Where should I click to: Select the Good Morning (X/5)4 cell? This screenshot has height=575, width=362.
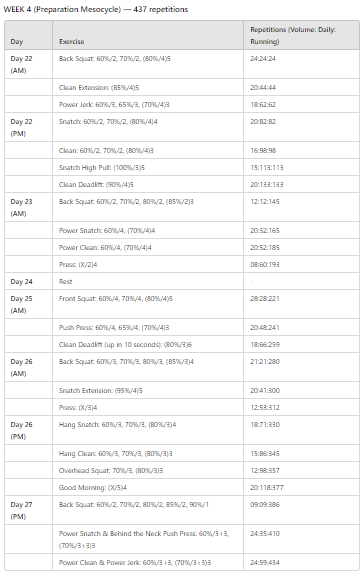pyautogui.click(x=148, y=487)
